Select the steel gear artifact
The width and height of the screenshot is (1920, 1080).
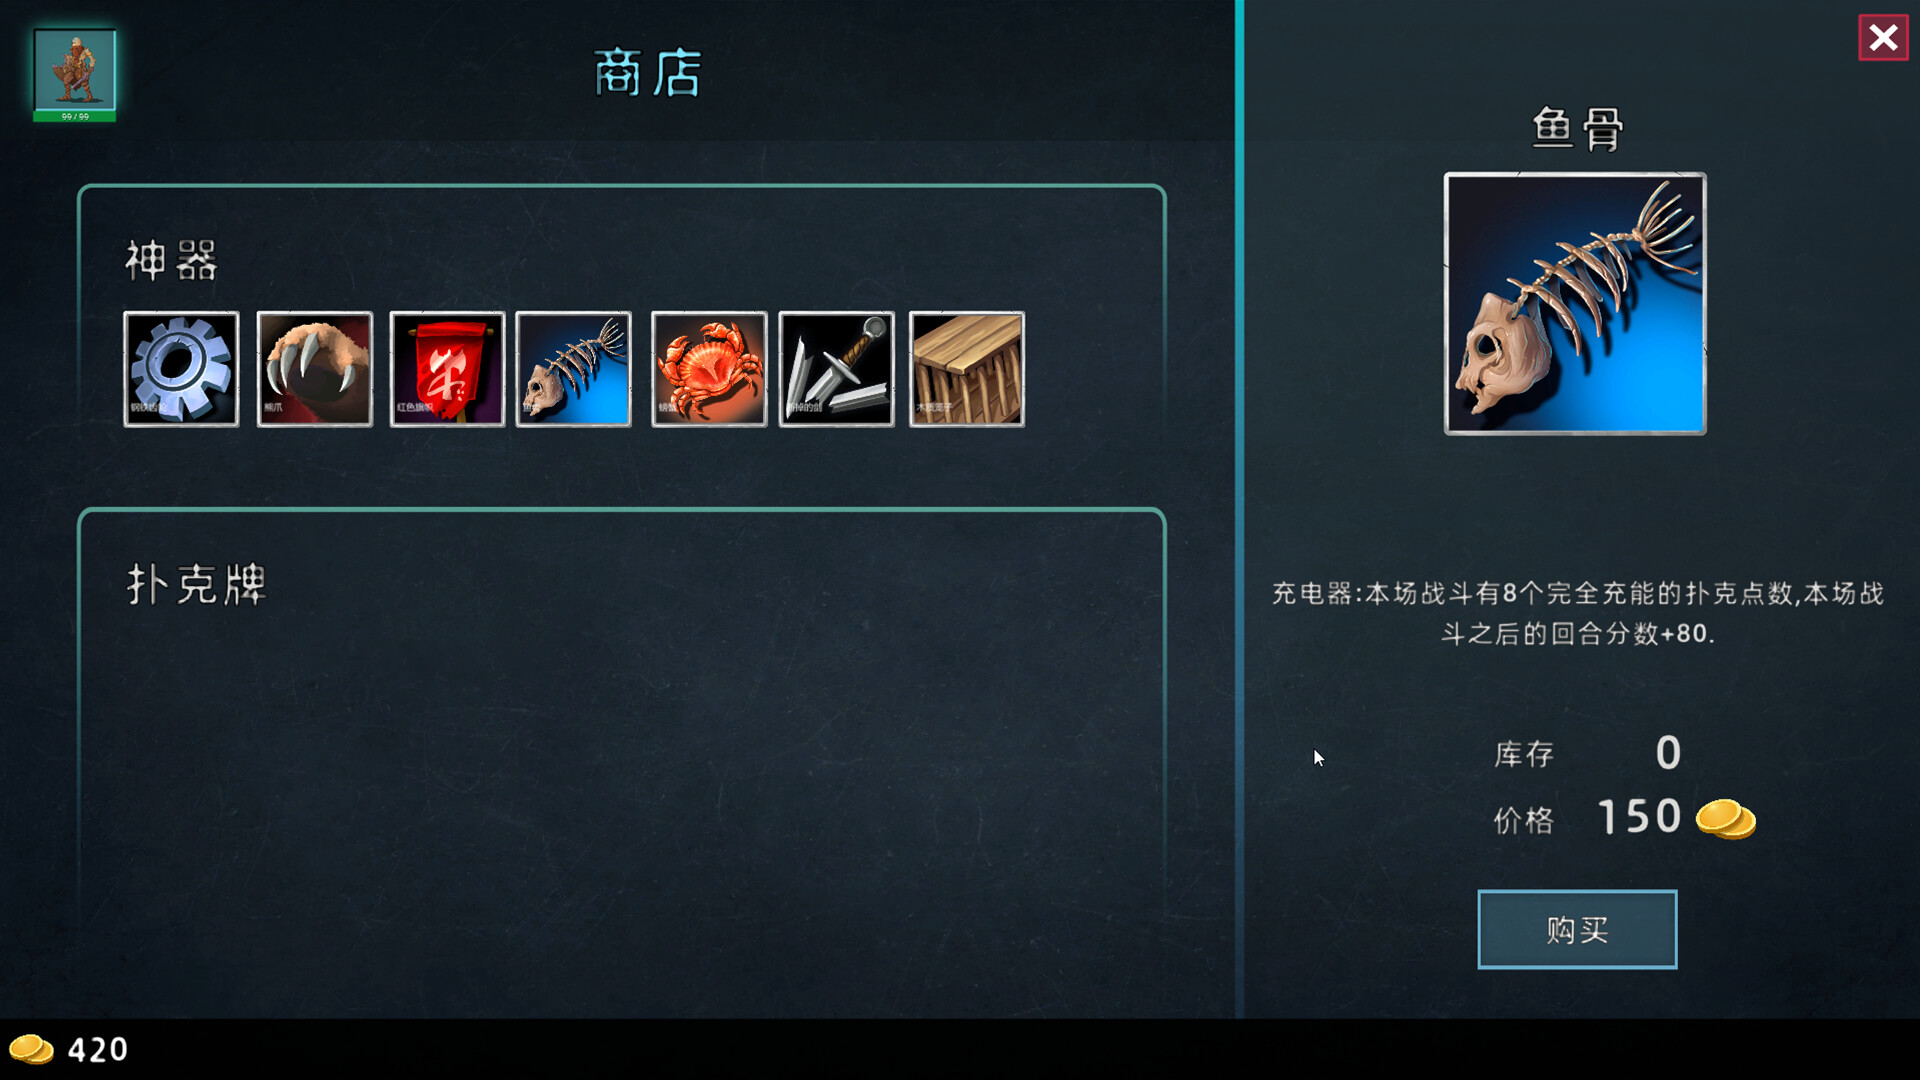pos(181,369)
